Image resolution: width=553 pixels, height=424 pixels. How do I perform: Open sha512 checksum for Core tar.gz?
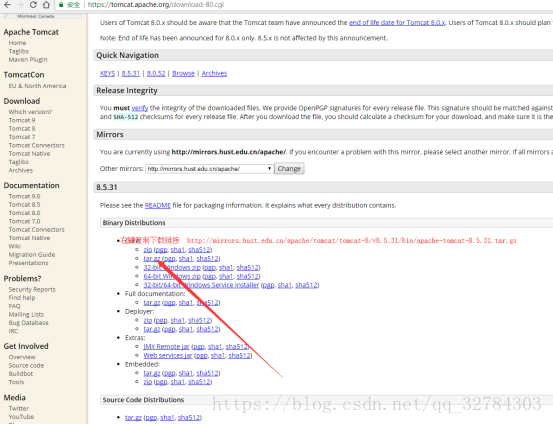coord(208,259)
